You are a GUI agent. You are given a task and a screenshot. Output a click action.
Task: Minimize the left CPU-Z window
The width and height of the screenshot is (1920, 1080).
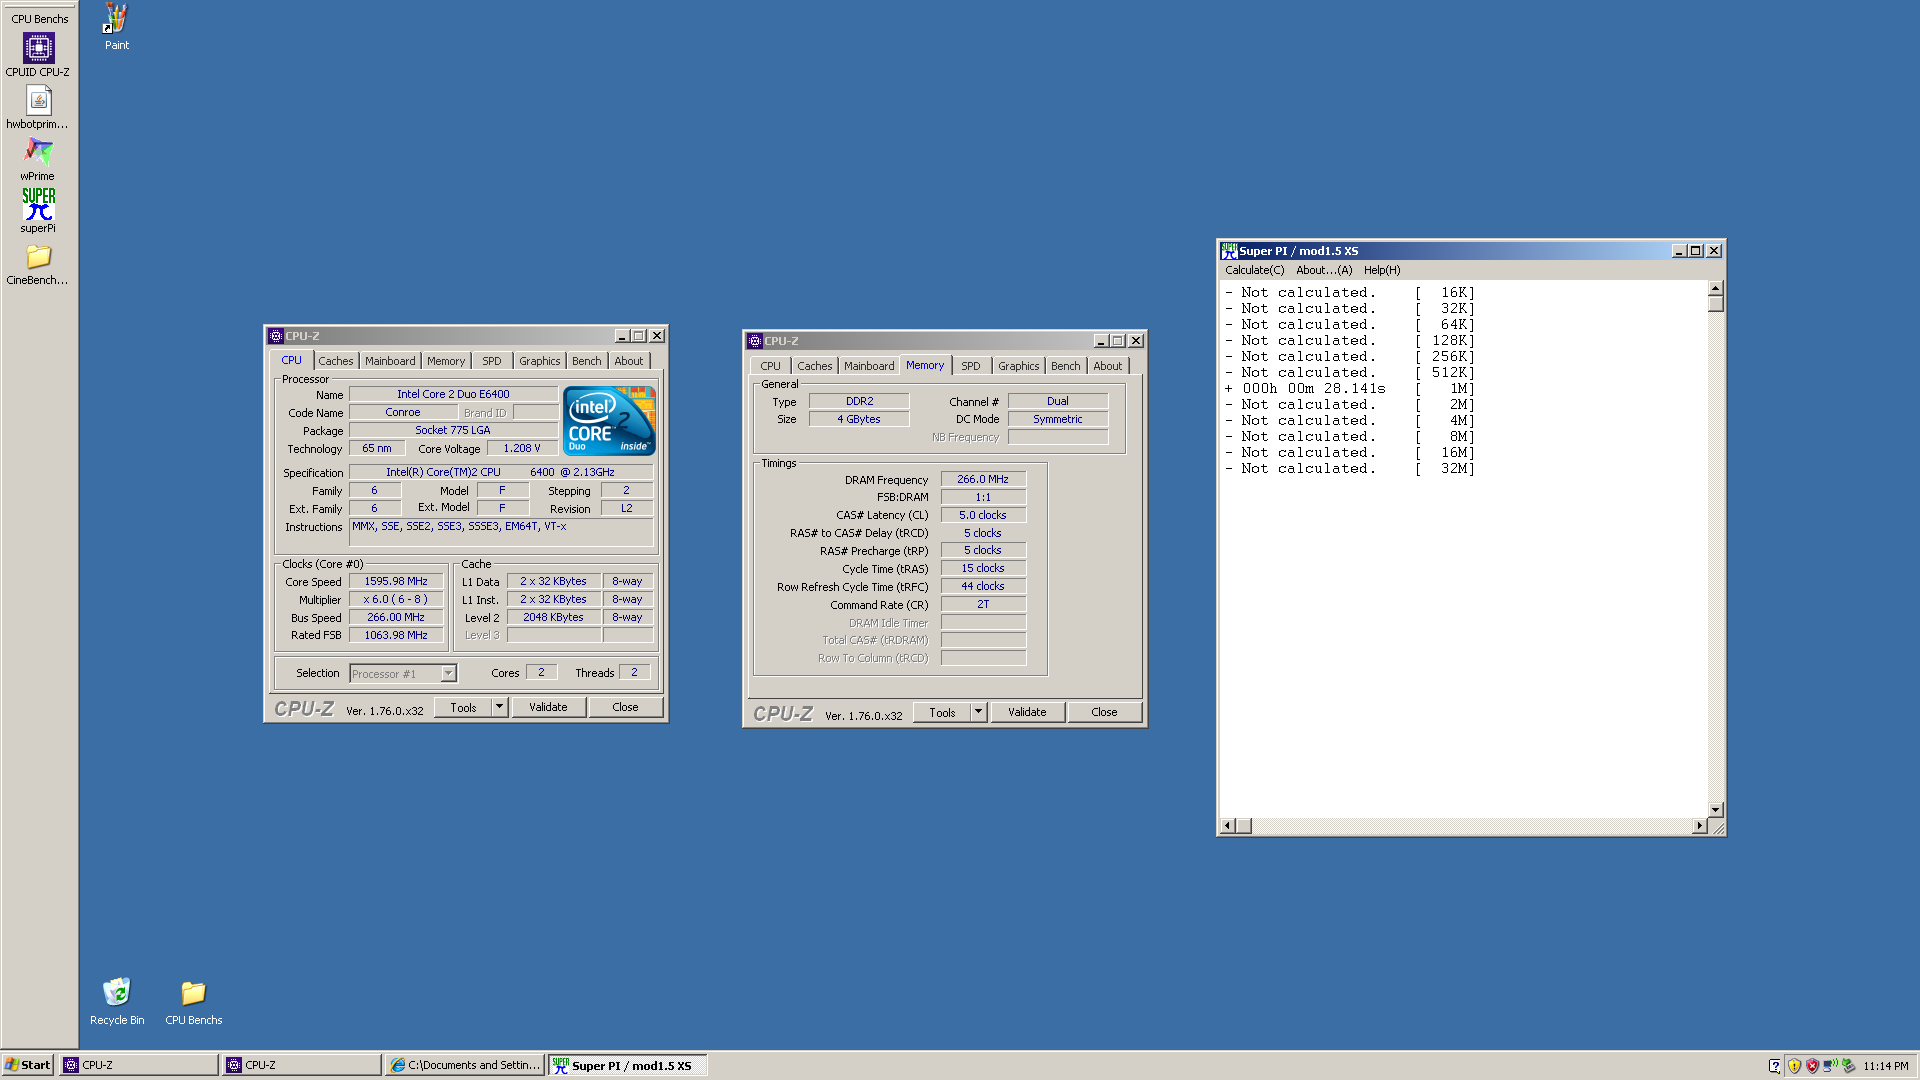(622, 336)
